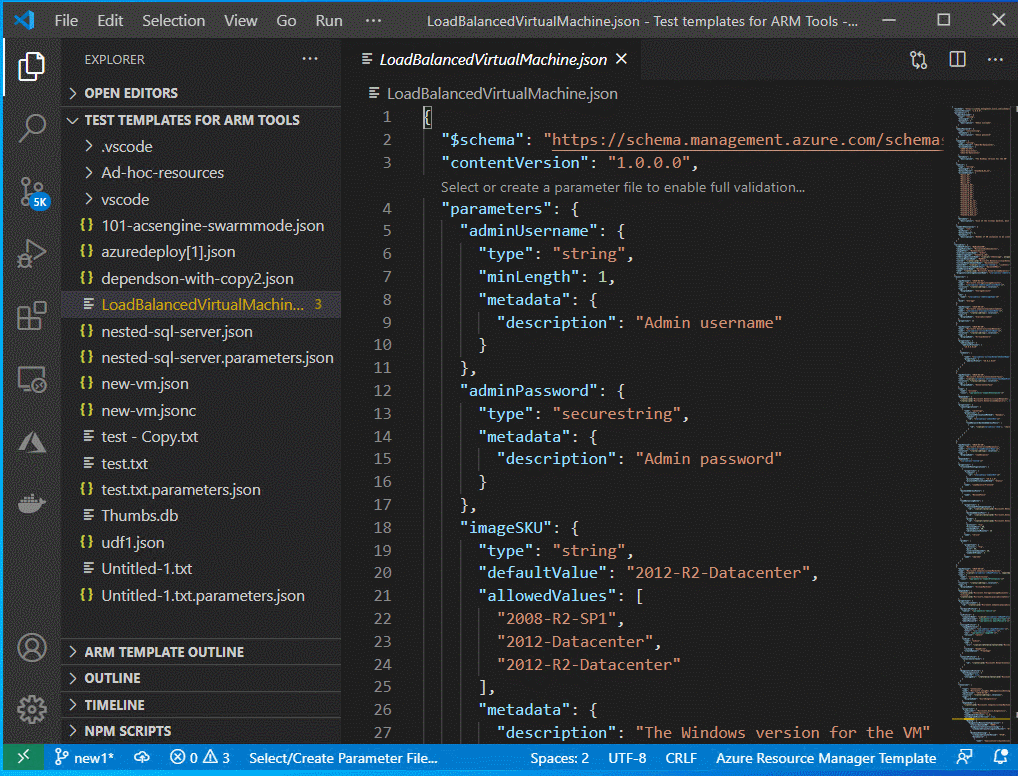This screenshot has height=776, width=1018.
Task: Change language mode Azure Resource Manager Template
Action: 826,758
